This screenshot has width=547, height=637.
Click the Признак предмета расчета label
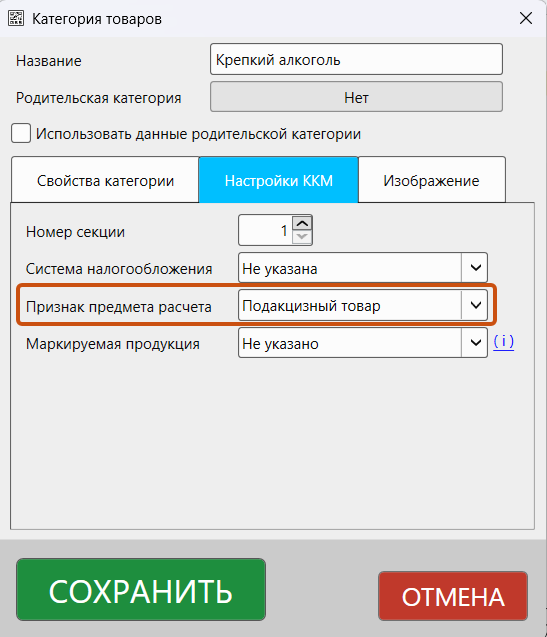pos(119,307)
